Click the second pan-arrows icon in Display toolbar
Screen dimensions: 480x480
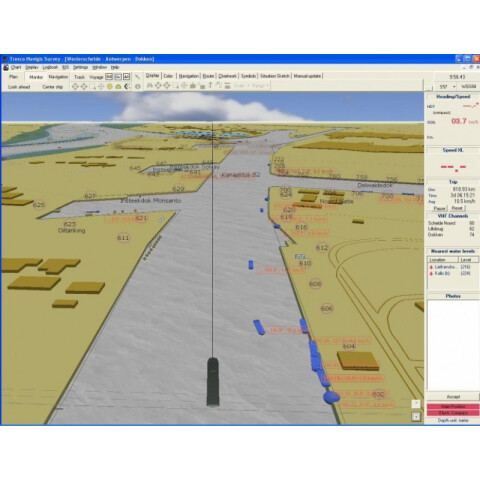tap(167, 86)
